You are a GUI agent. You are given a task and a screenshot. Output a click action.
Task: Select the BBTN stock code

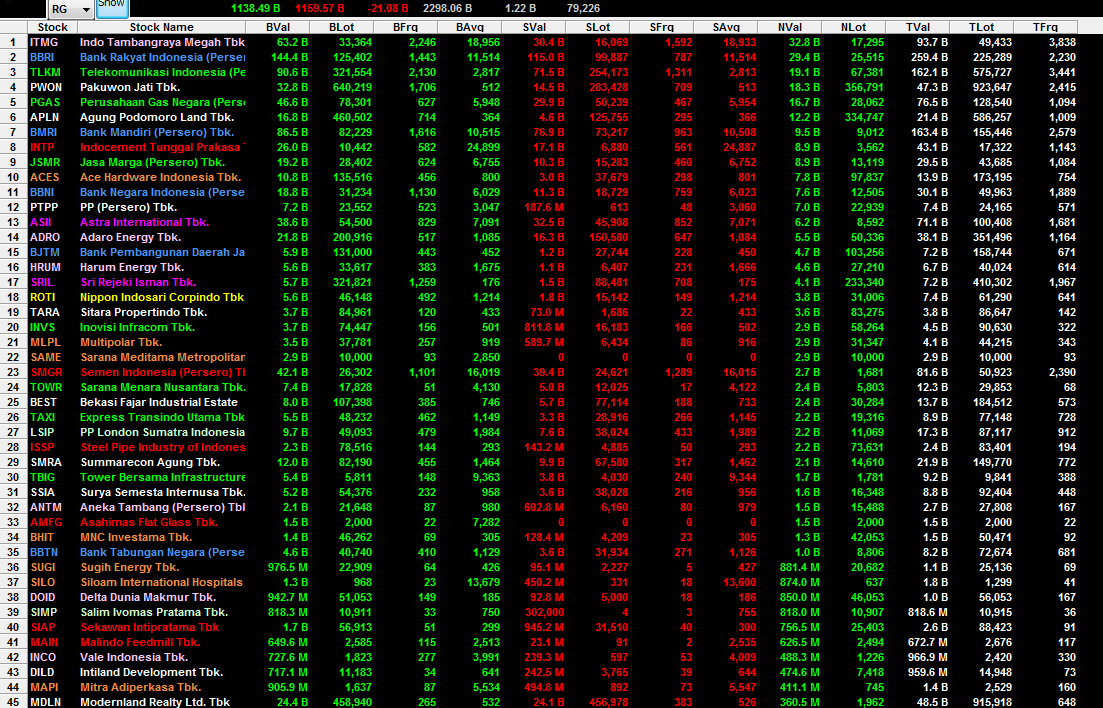(x=44, y=552)
